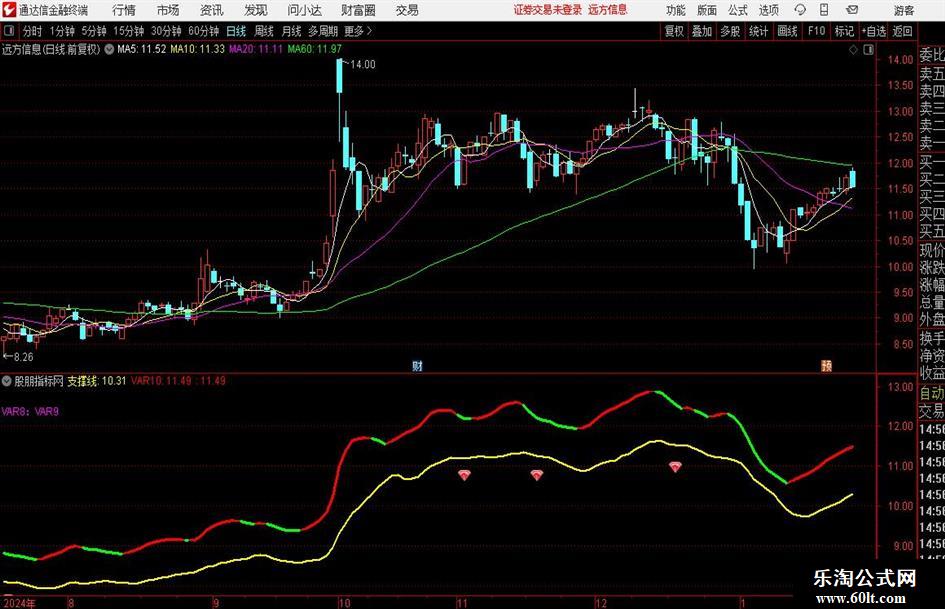Open the 版面 menu
Image resolution: width=945 pixels, height=609 pixels.
point(706,10)
